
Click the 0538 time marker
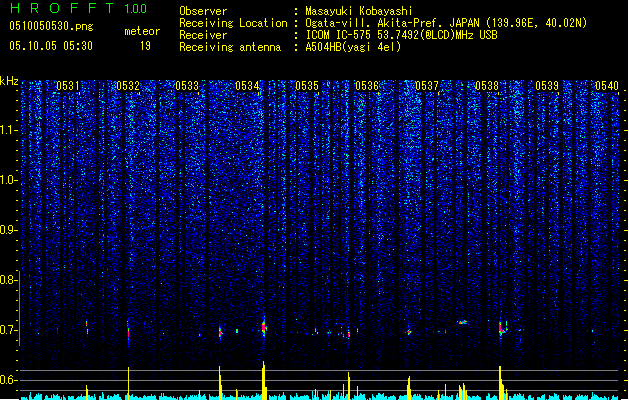487,86
